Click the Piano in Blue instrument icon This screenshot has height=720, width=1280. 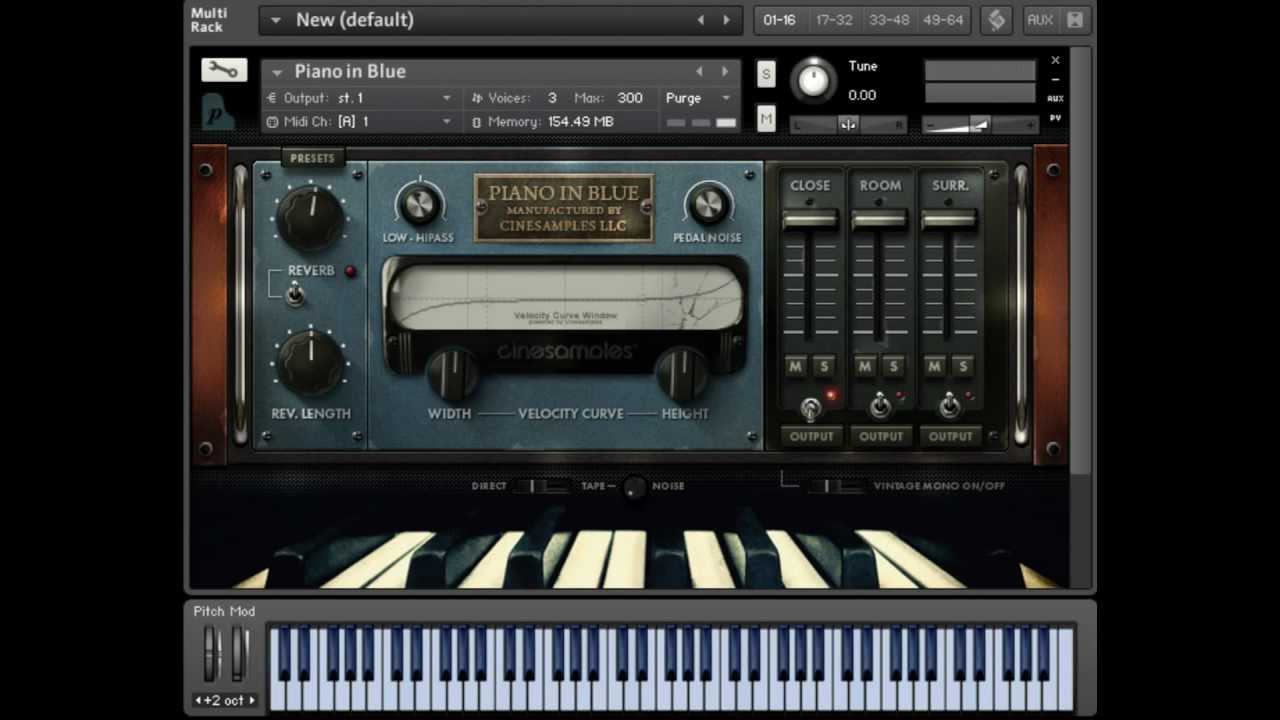[218, 112]
